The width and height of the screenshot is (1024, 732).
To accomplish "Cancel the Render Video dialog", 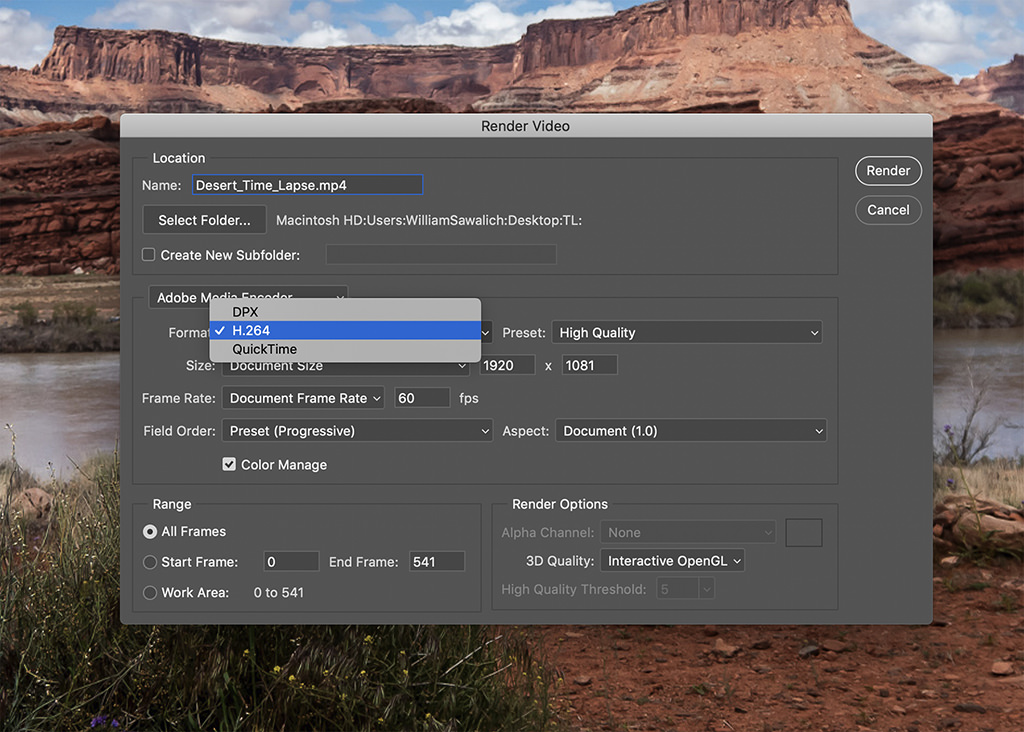I will point(888,210).
